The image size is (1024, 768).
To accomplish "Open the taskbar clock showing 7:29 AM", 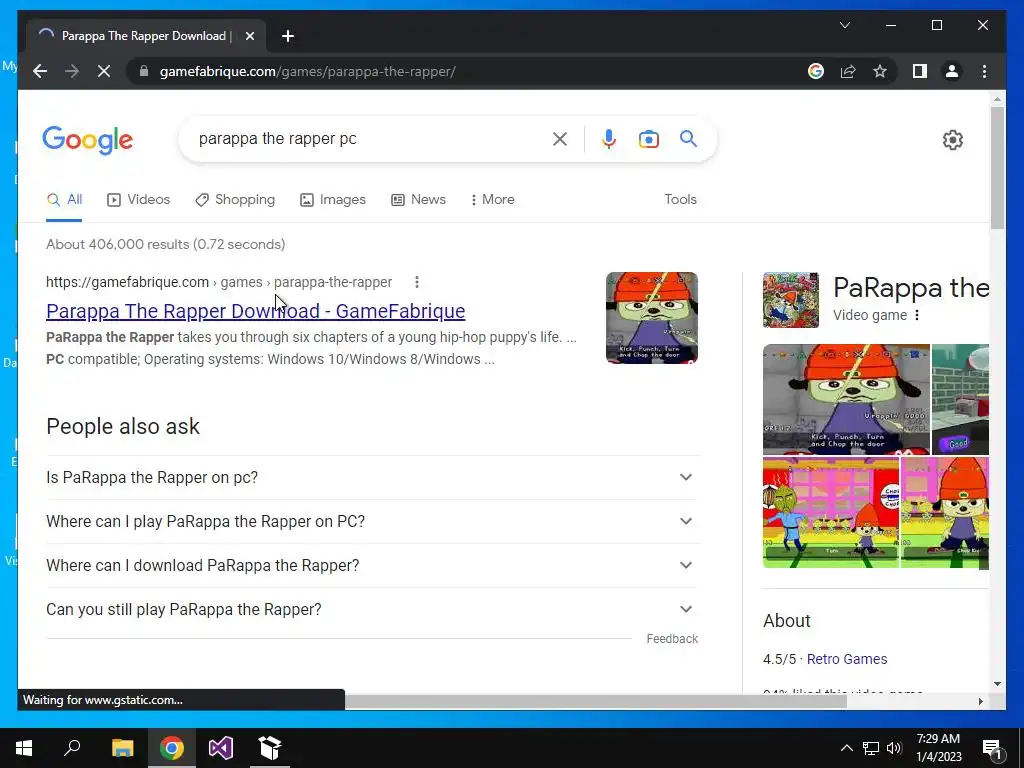I will (938, 748).
